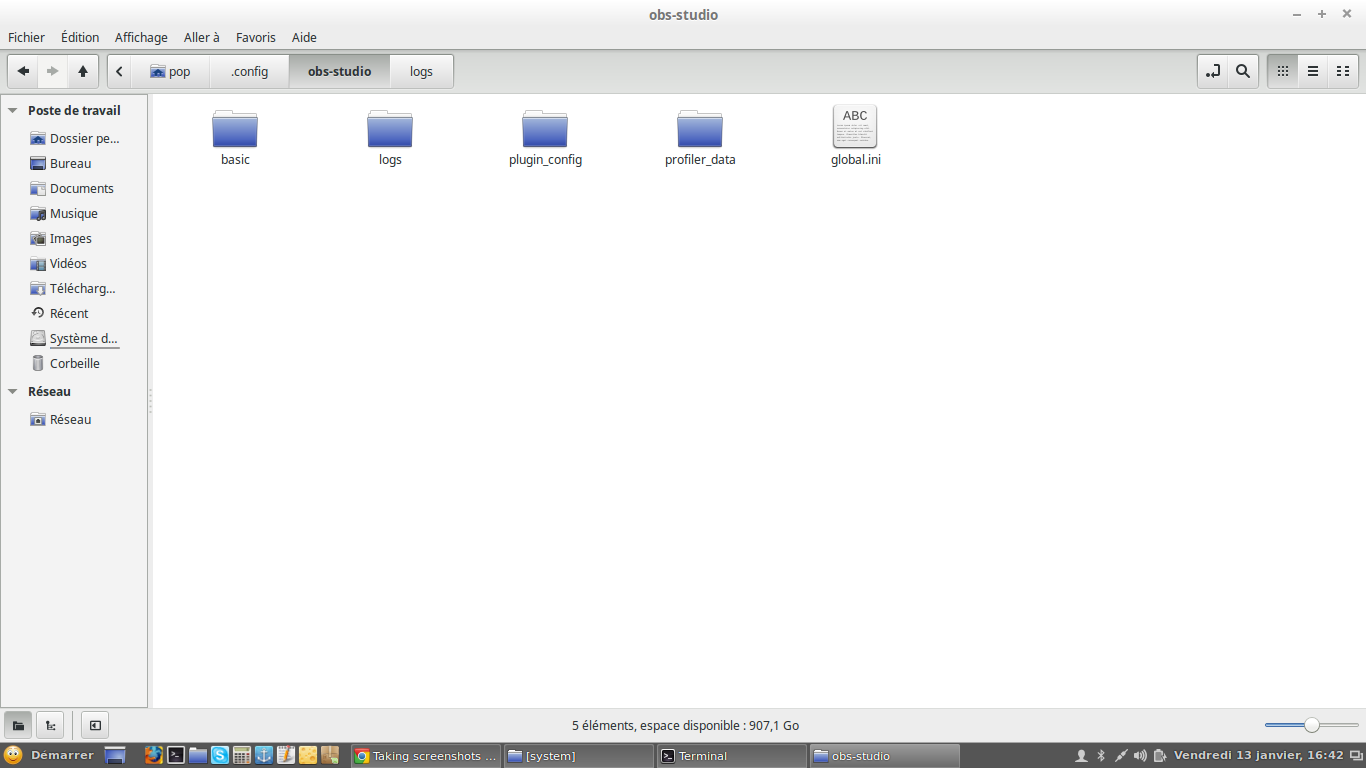Open the sound volume tray icon
1366x768 pixels.
pos(1141,756)
